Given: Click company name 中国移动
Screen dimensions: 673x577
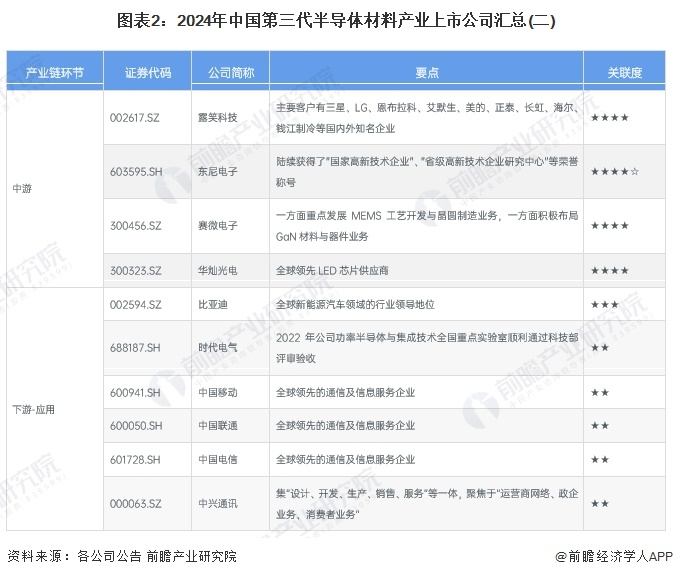Looking at the screenshot, I should [218, 393].
